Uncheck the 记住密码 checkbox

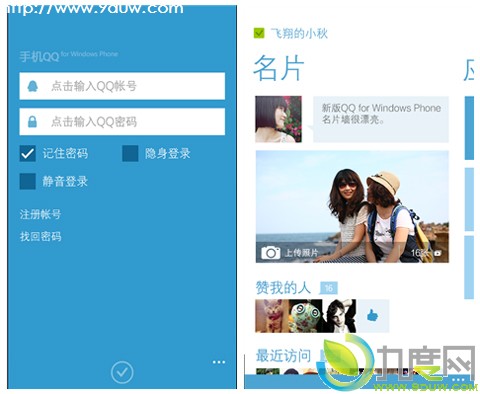click(27, 154)
